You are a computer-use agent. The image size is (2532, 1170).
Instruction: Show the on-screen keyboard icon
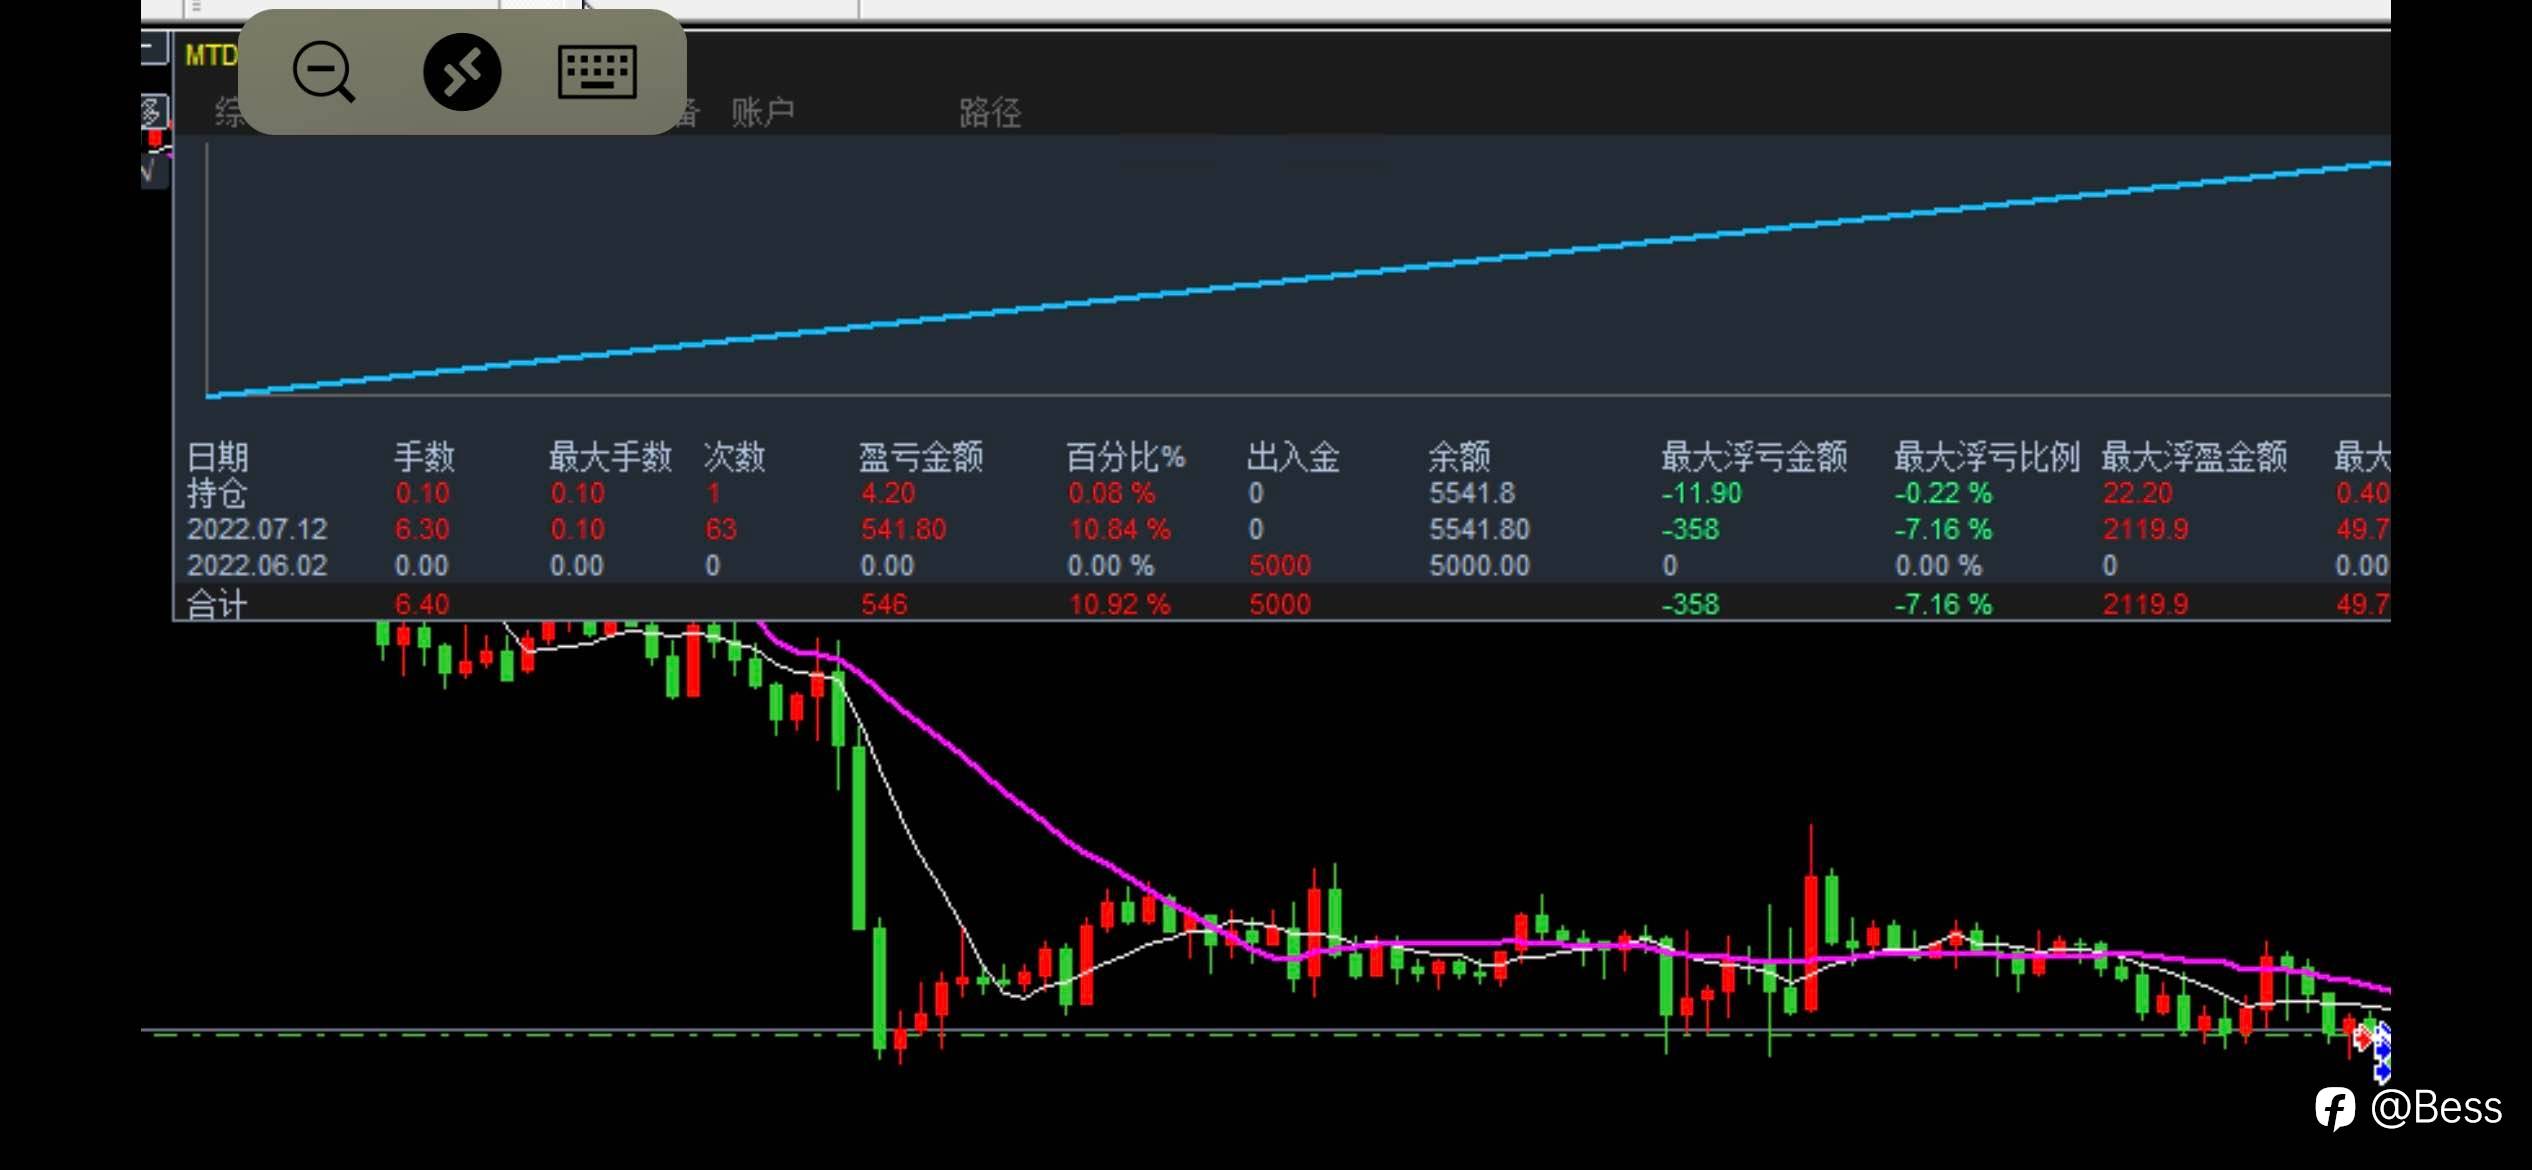coord(597,72)
